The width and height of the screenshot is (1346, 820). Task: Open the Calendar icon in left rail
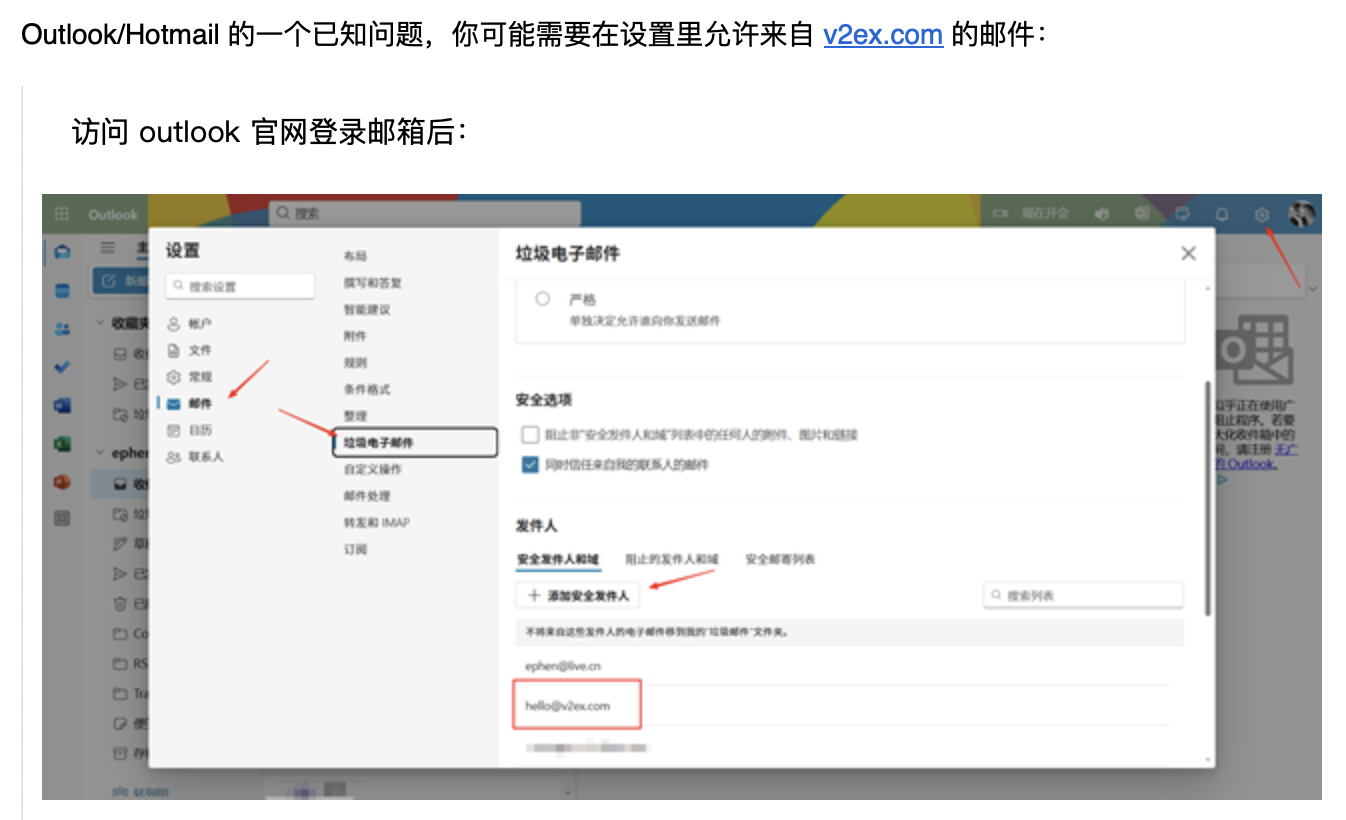[x=62, y=290]
